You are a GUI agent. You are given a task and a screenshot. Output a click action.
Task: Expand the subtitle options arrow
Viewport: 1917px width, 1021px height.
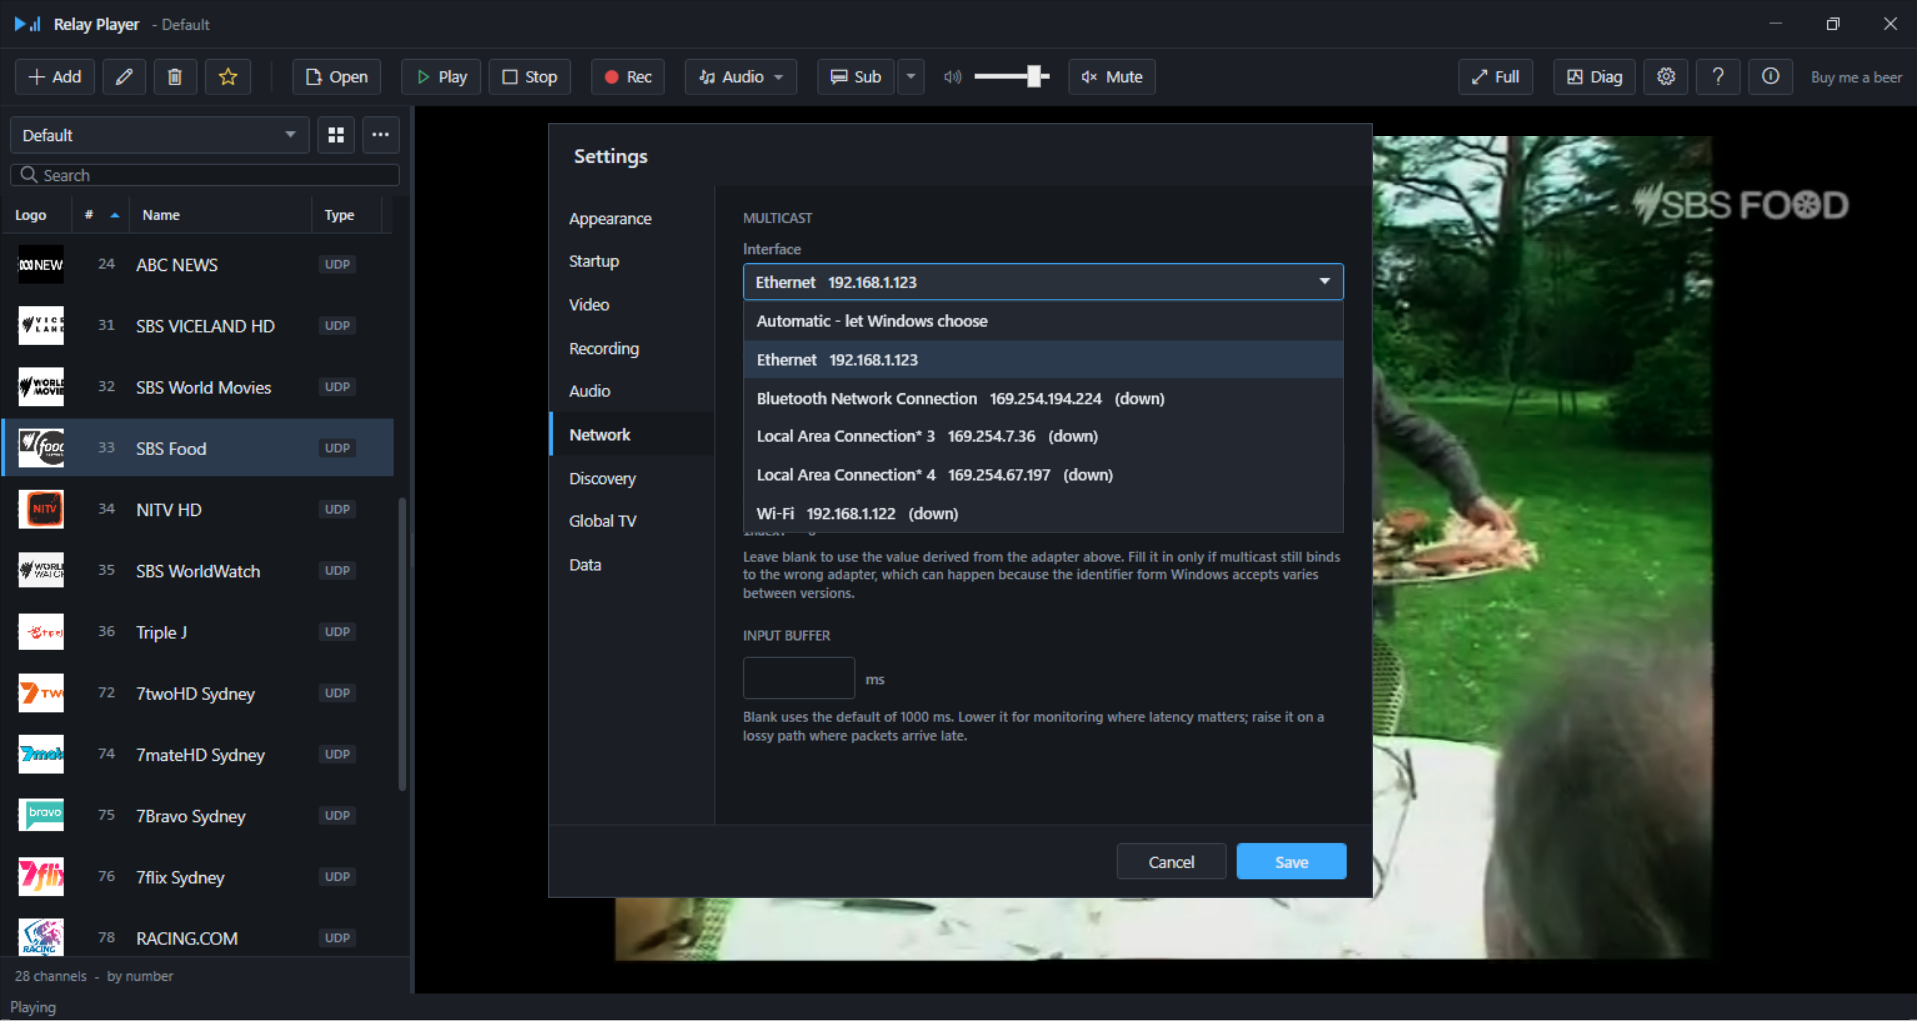tap(911, 77)
